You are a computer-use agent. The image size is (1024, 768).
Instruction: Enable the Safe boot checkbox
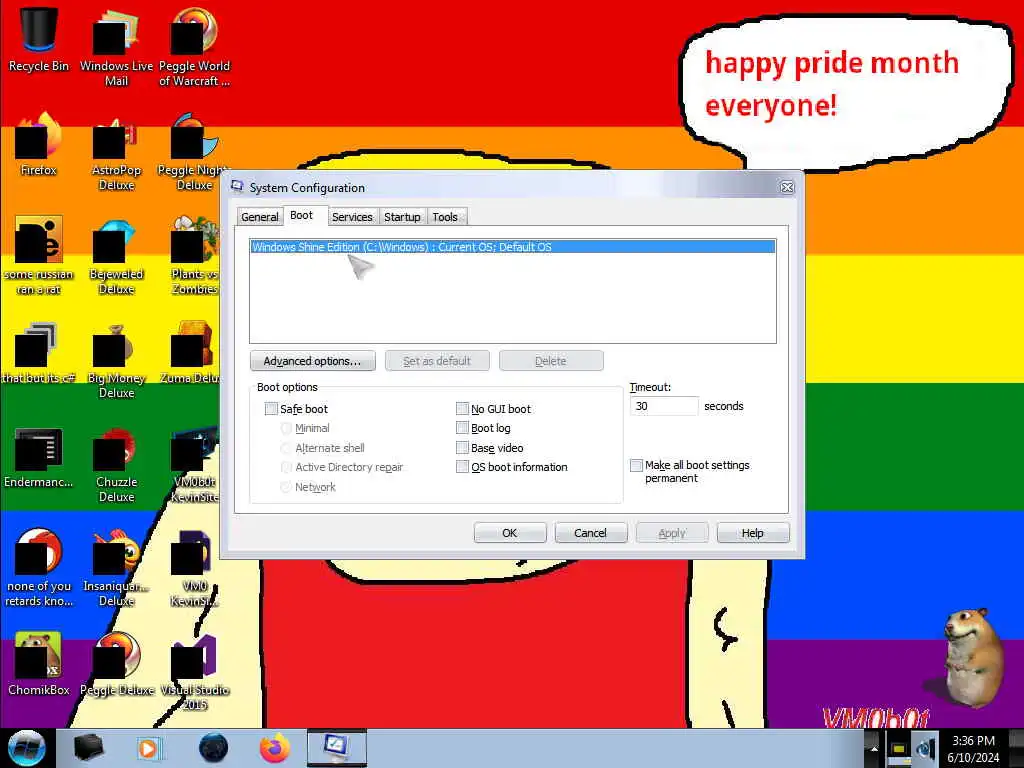(271, 409)
